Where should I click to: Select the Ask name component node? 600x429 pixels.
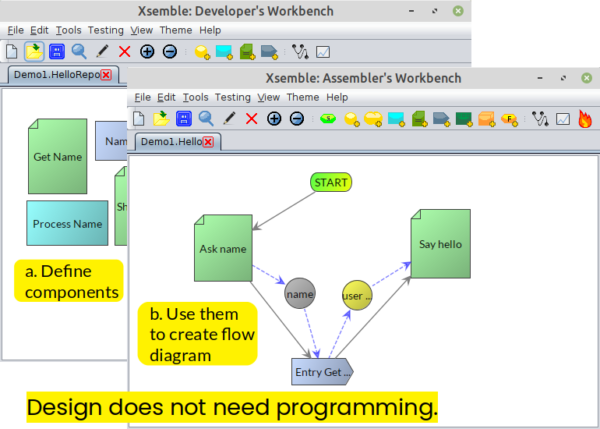pyautogui.click(x=222, y=249)
